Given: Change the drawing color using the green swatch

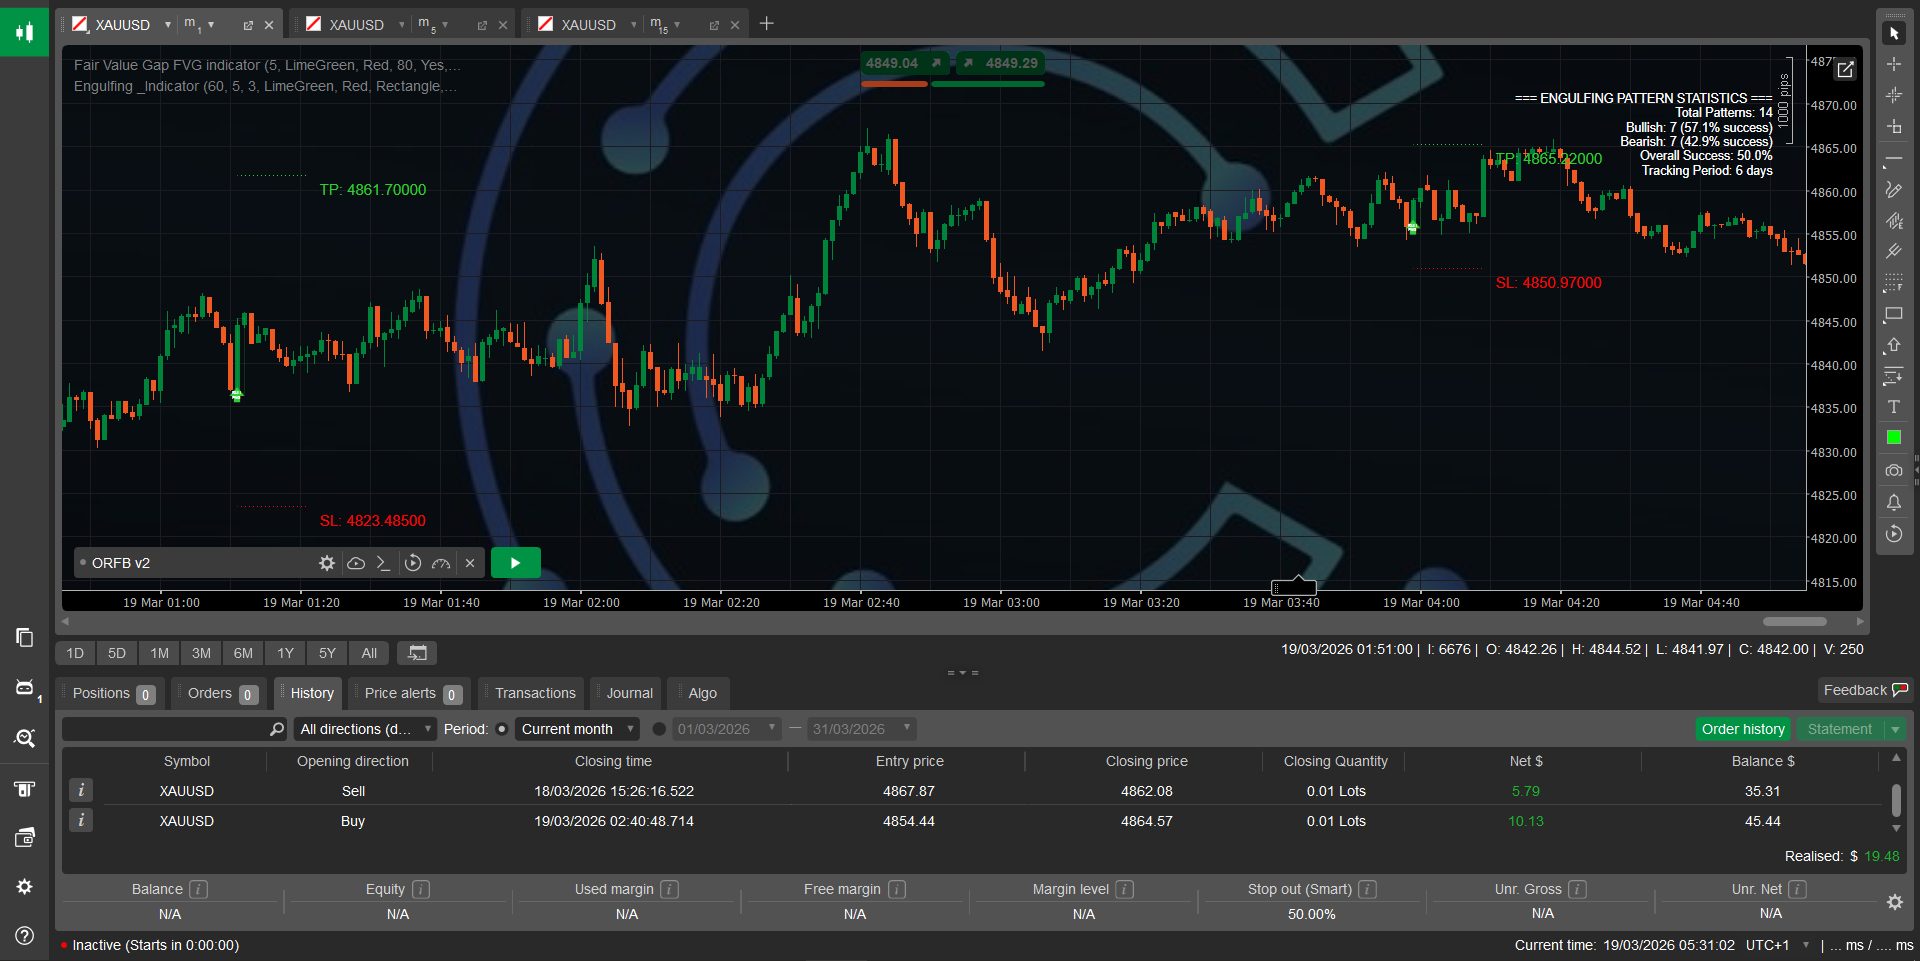Looking at the screenshot, I should pyautogui.click(x=1893, y=437).
